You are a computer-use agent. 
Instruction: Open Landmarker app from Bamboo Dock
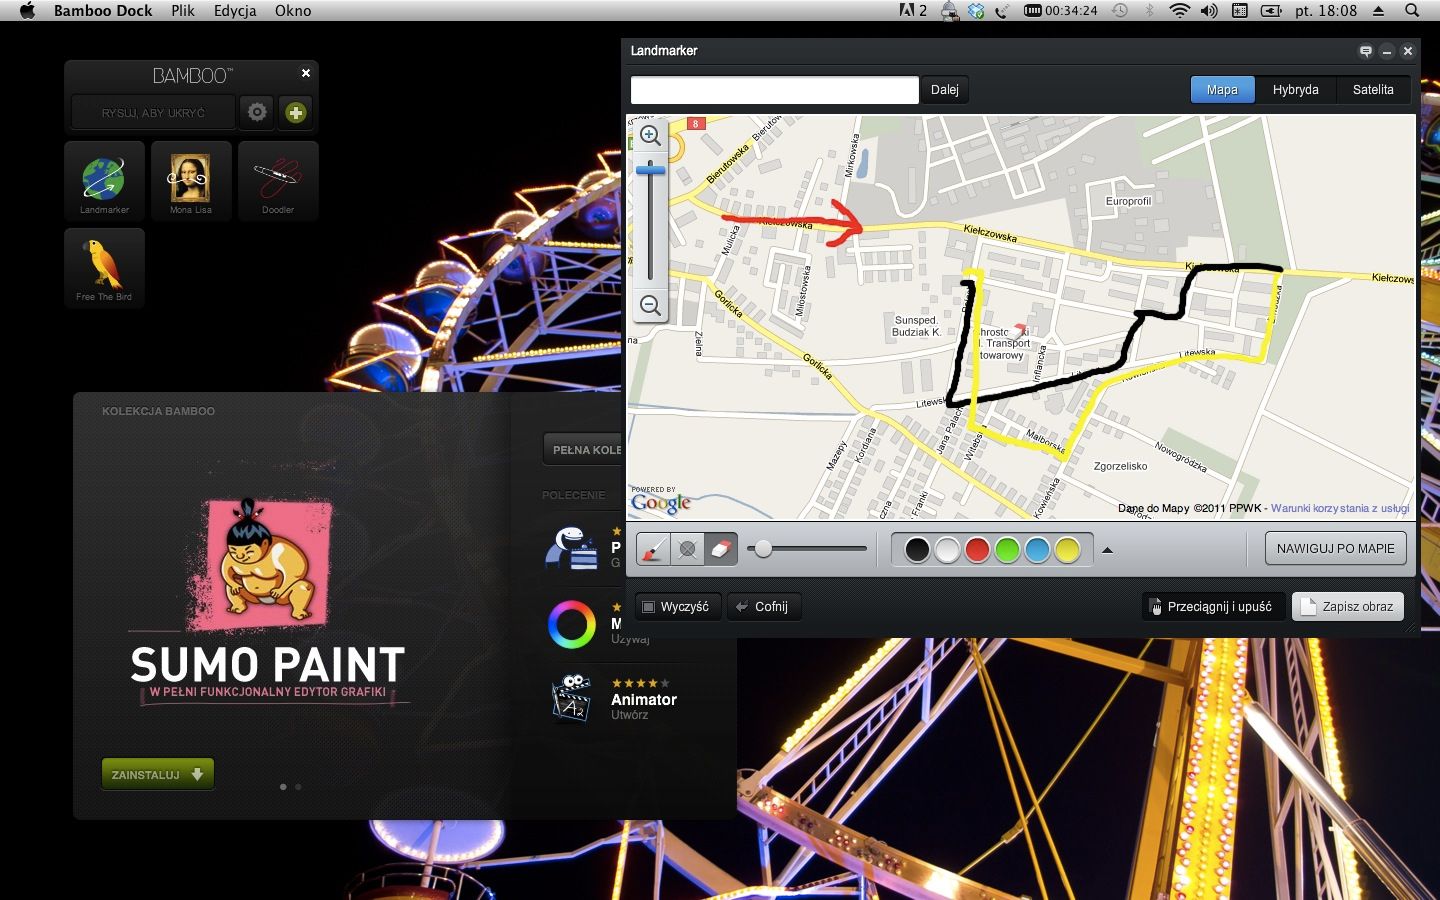(x=104, y=180)
